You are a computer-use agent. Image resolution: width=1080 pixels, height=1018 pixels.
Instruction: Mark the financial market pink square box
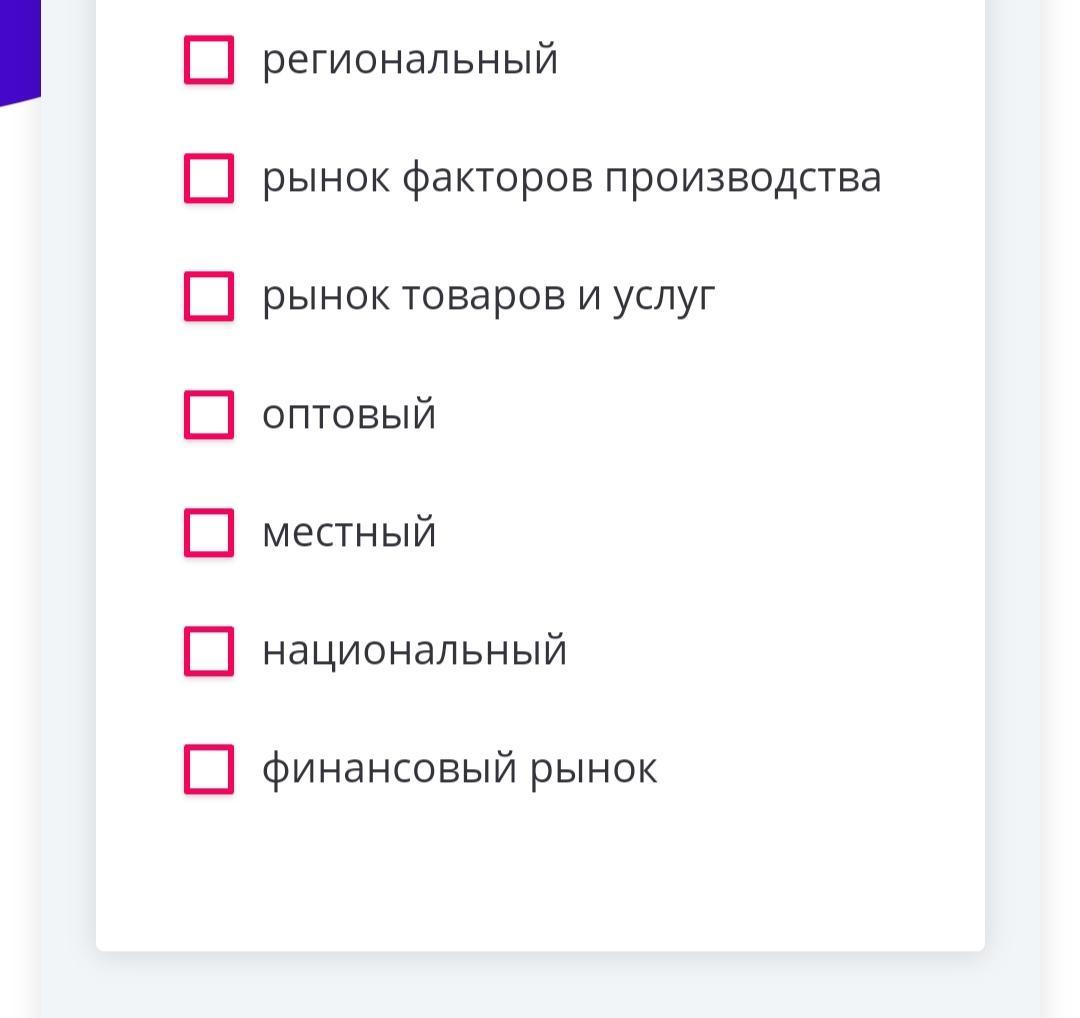(209, 769)
